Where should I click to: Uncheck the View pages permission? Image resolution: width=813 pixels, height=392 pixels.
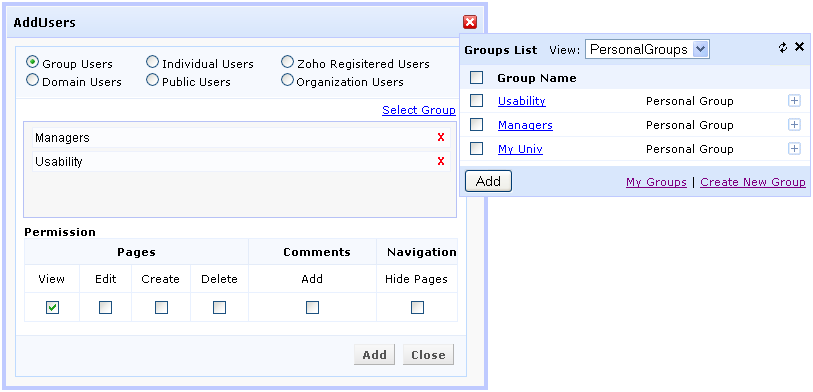[x=52, y=307]
